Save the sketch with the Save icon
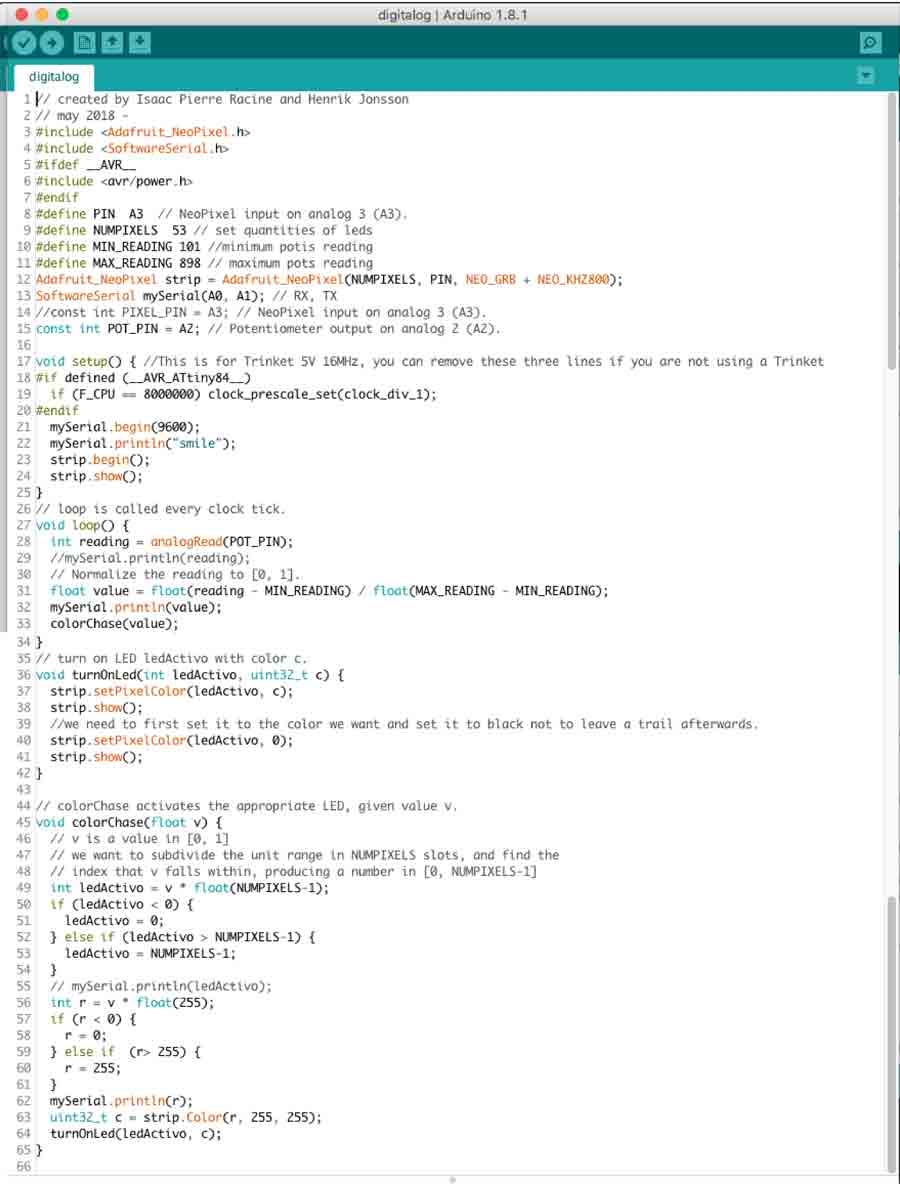 pos(140,43)
